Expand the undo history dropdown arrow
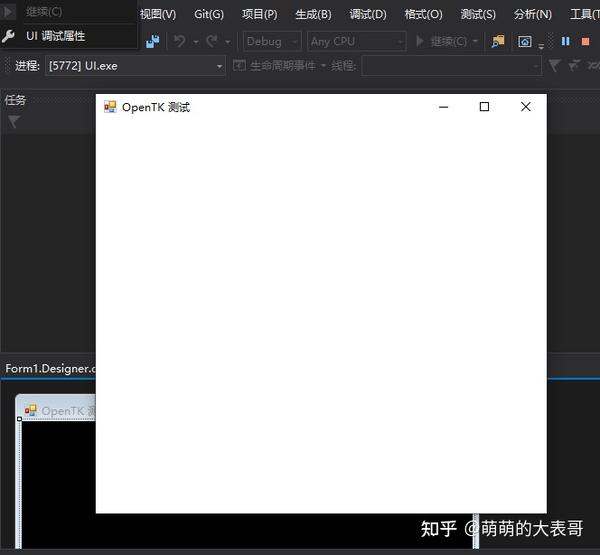The height and width of the screenshot is (555, 600). click(196, 41)
